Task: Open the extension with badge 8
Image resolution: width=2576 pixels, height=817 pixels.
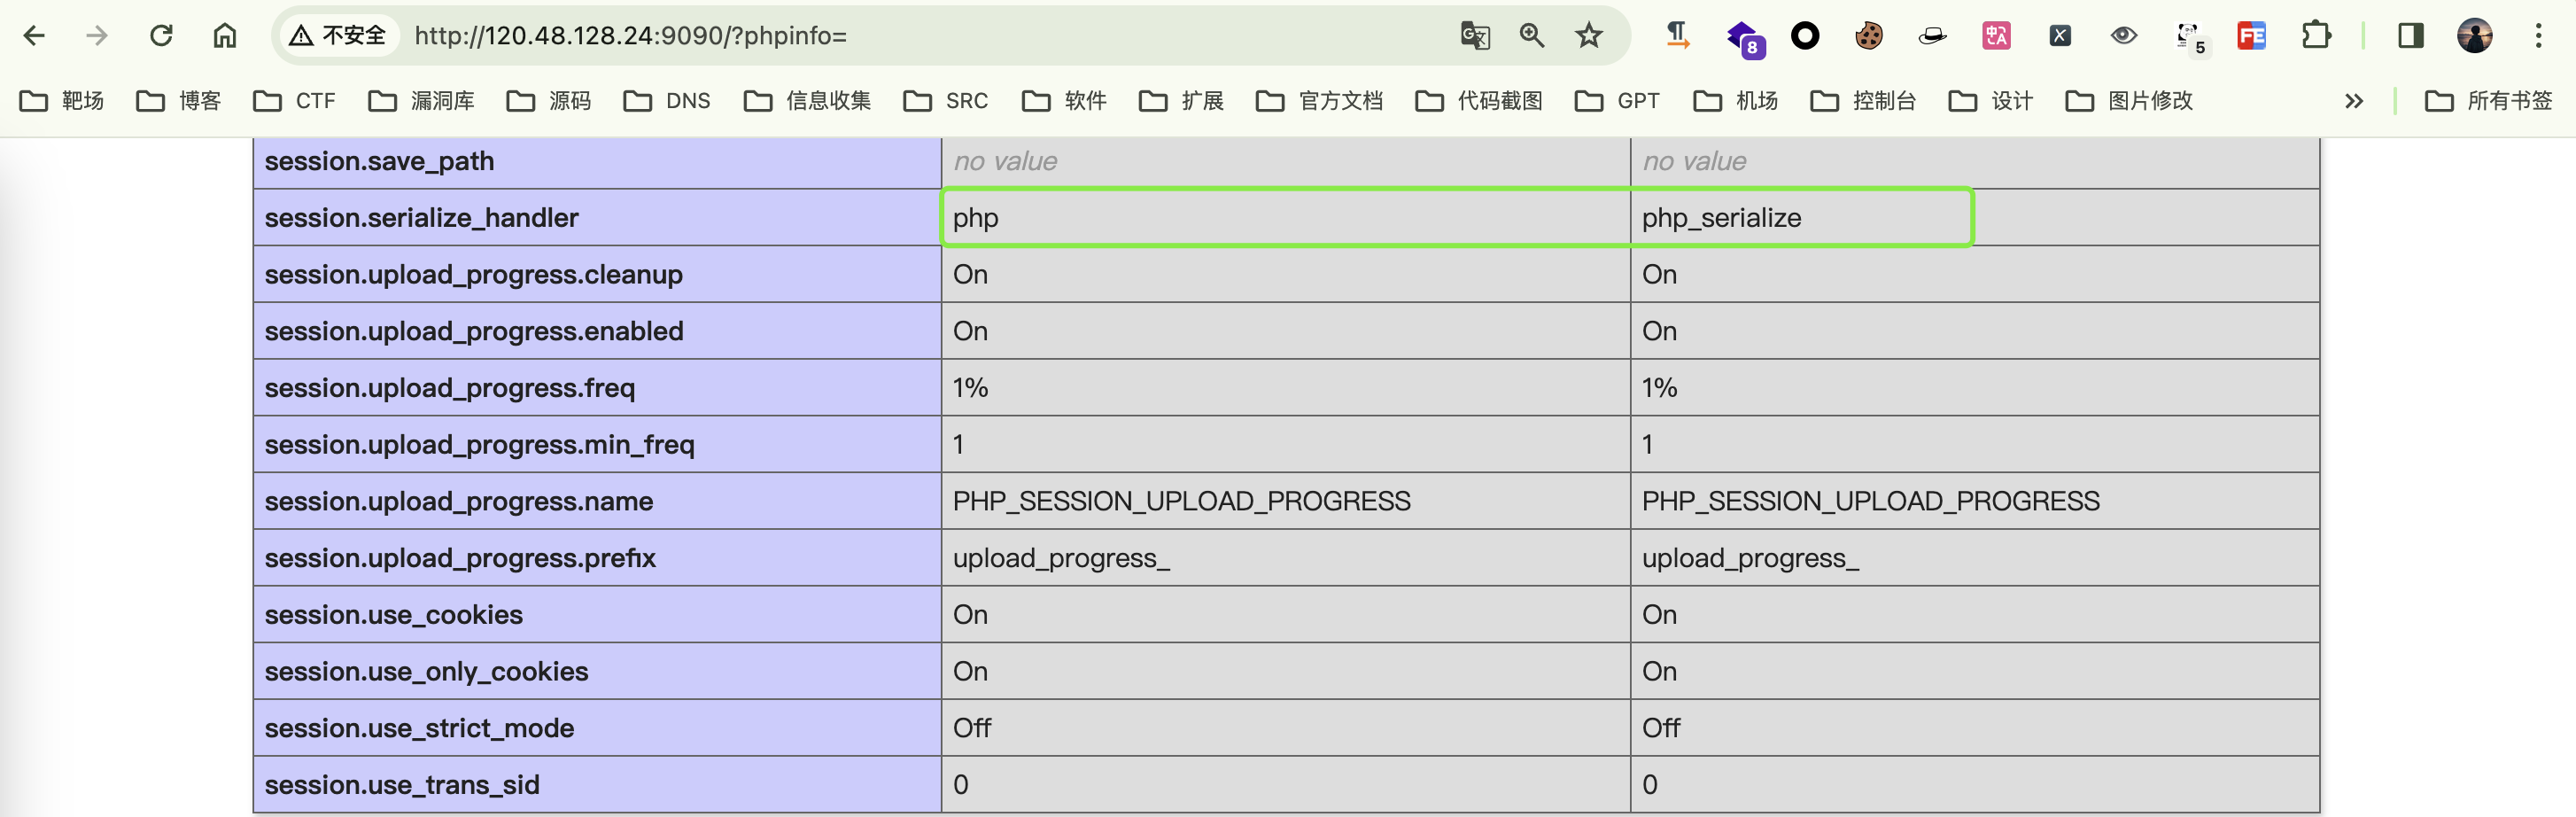Action: (x=1744, y=38)
